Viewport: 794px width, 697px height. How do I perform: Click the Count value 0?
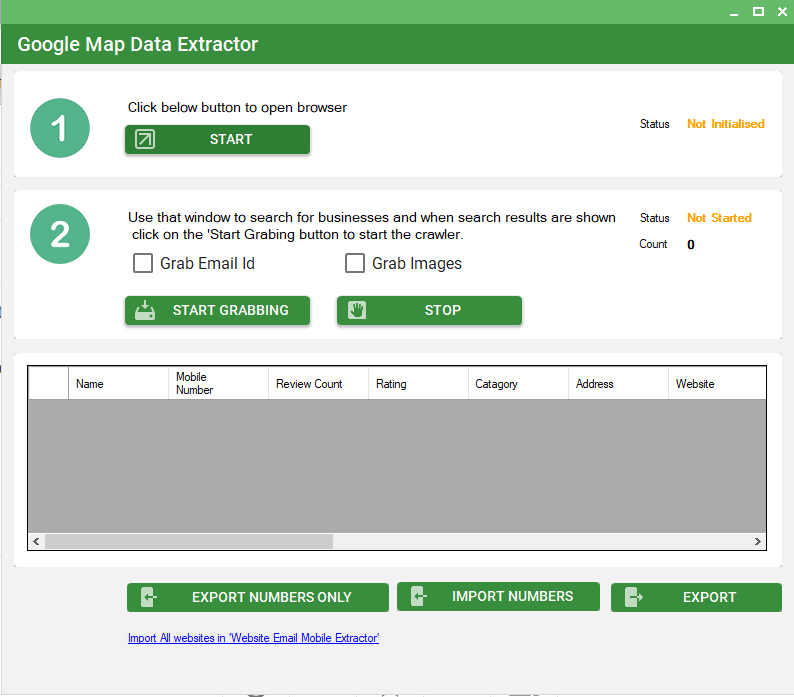pos(691,245)
